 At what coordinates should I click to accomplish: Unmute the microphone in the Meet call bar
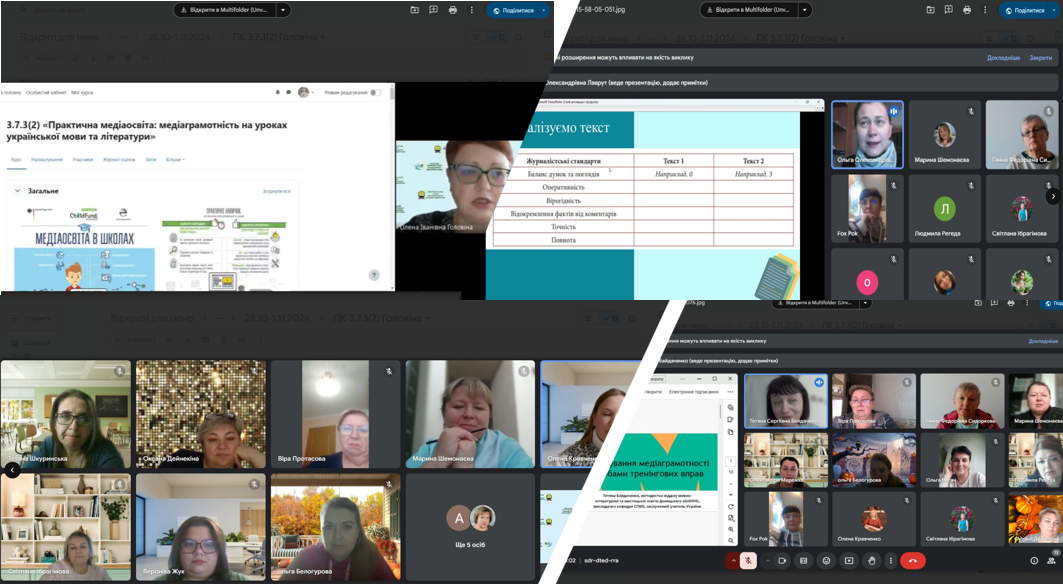748,560
